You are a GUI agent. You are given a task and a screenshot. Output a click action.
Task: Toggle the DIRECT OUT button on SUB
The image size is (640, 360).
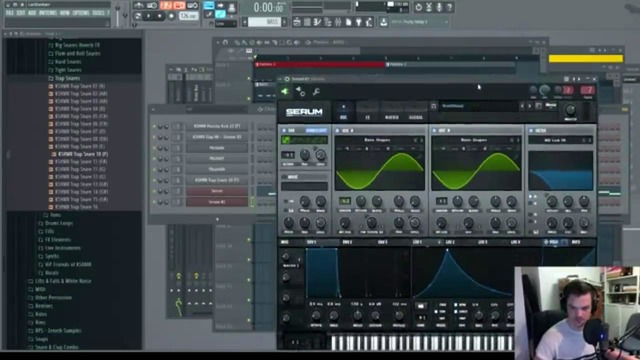[316, 130]
